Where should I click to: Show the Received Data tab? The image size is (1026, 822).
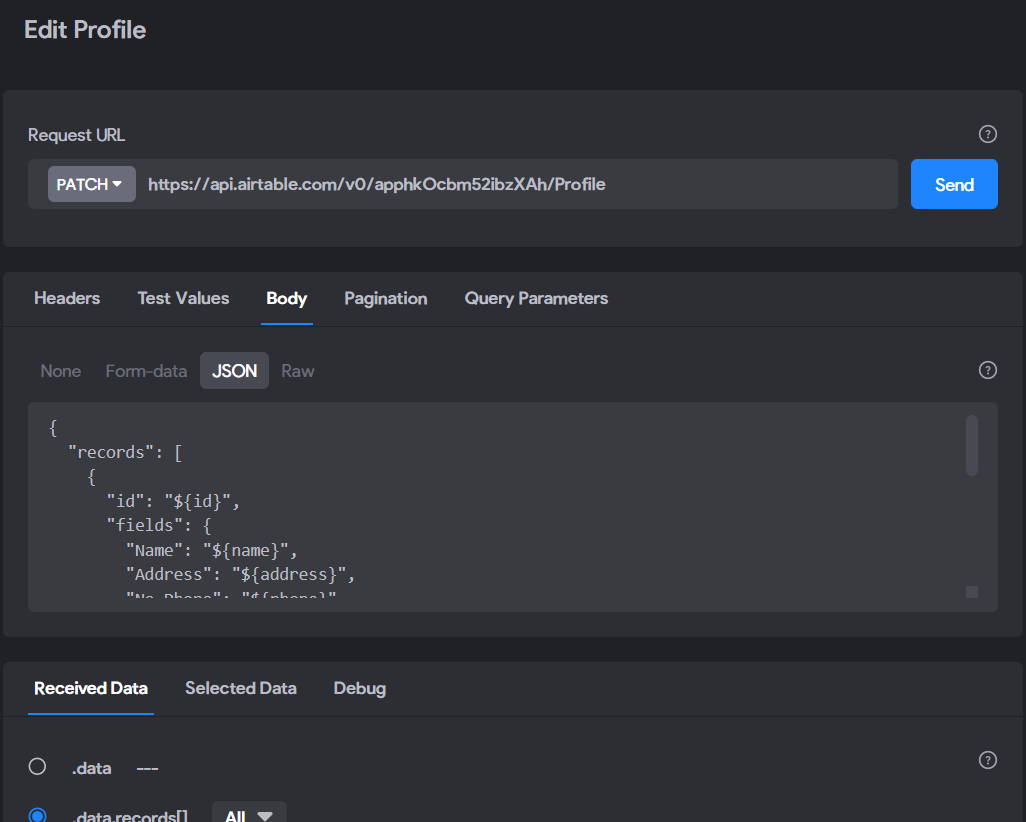(x=91, y=688)
